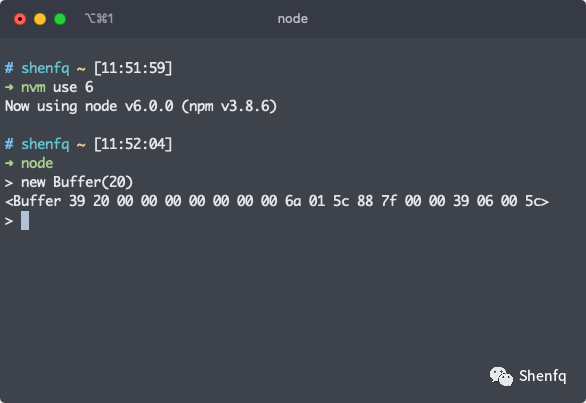Image resolution: width=586 pixels, height=403 pixels.
Task: Click the '6a' byte in Buffer output
Action: pos(293,201)
